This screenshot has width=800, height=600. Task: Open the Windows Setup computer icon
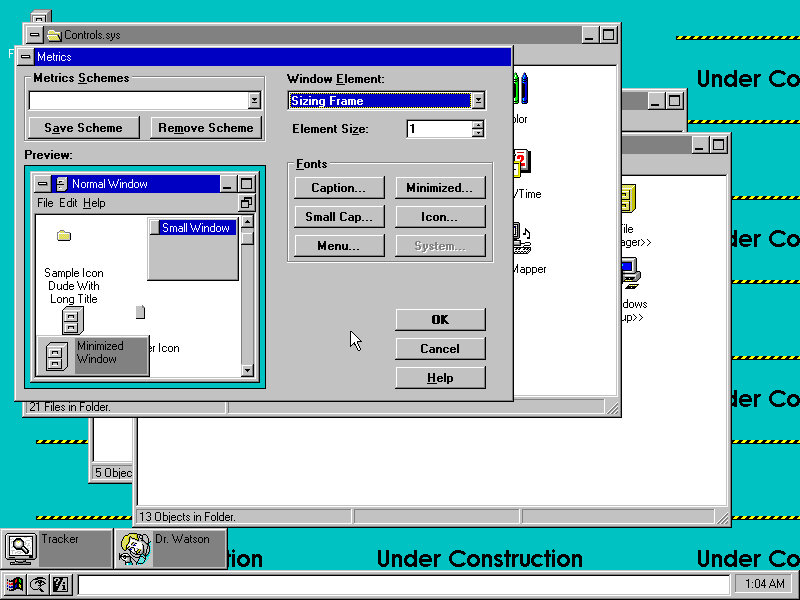click(629, 272)
